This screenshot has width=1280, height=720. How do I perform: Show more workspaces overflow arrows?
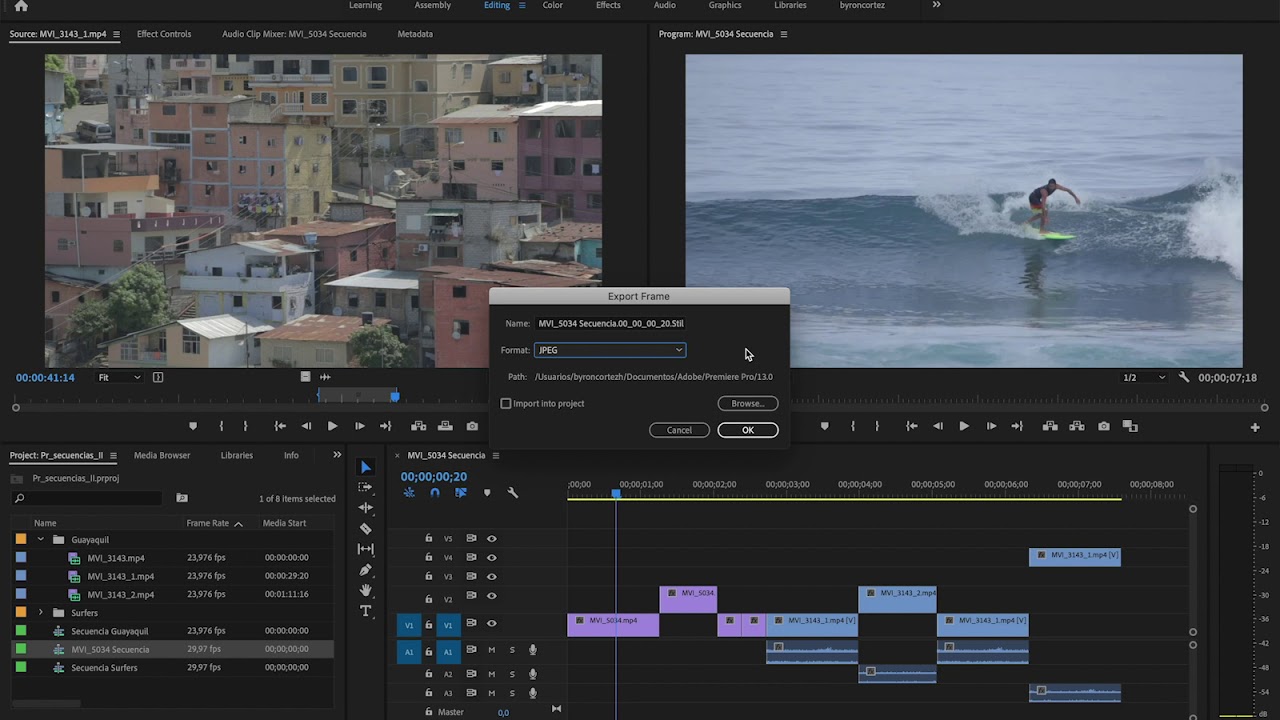pos(936,5)
